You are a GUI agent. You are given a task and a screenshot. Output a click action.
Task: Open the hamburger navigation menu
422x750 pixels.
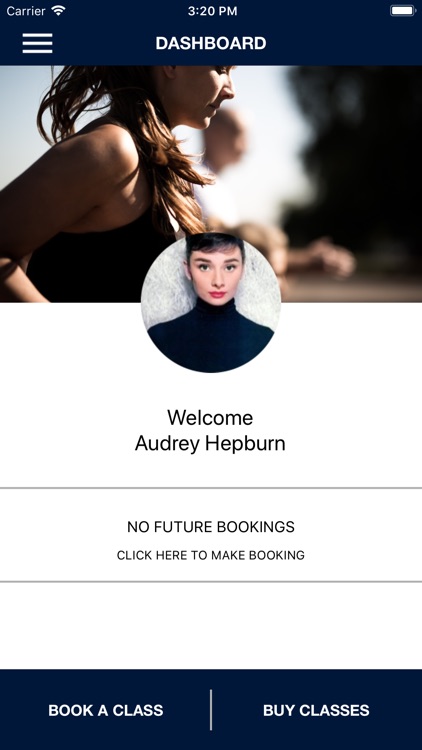tap(37, 43)
